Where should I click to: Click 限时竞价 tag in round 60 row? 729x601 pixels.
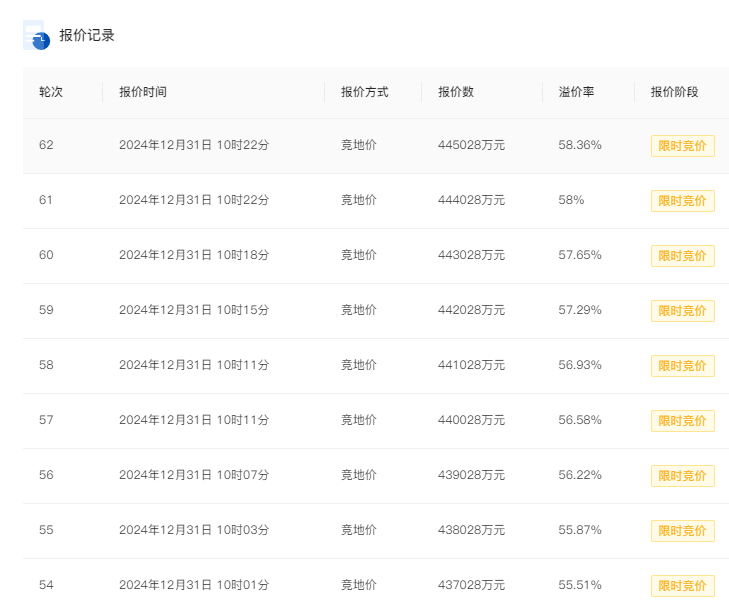[683, 256]
